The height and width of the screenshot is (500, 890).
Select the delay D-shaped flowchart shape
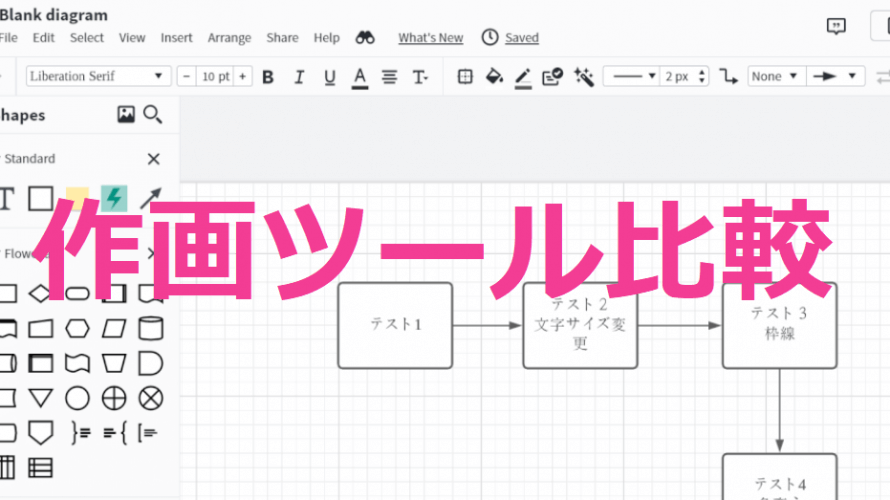tap(151, 363)
